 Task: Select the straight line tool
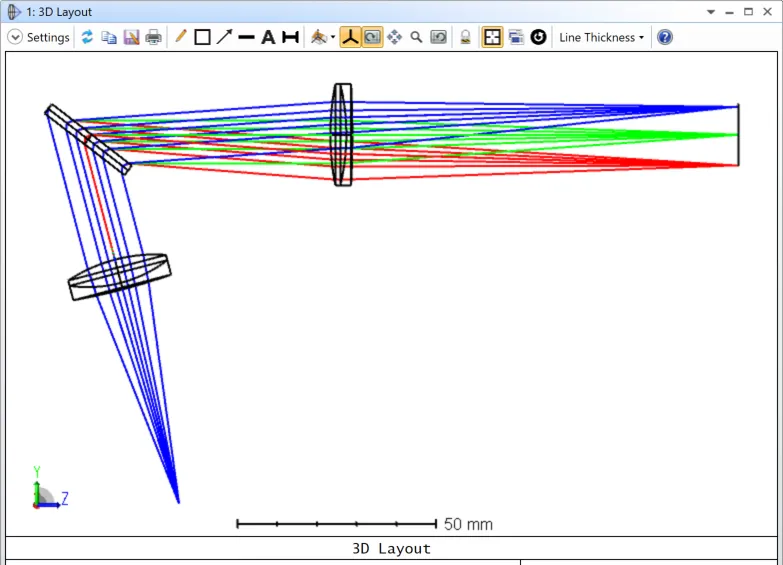pos(246,37)
